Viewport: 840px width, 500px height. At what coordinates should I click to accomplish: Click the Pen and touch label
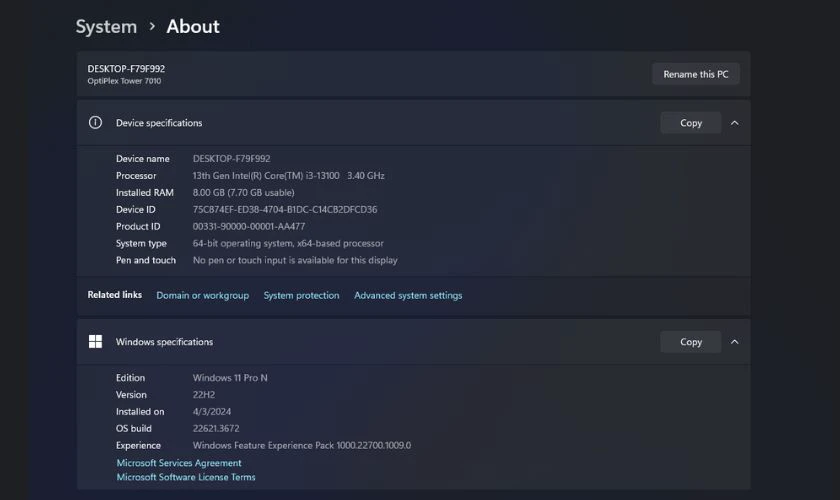(146, 260)
